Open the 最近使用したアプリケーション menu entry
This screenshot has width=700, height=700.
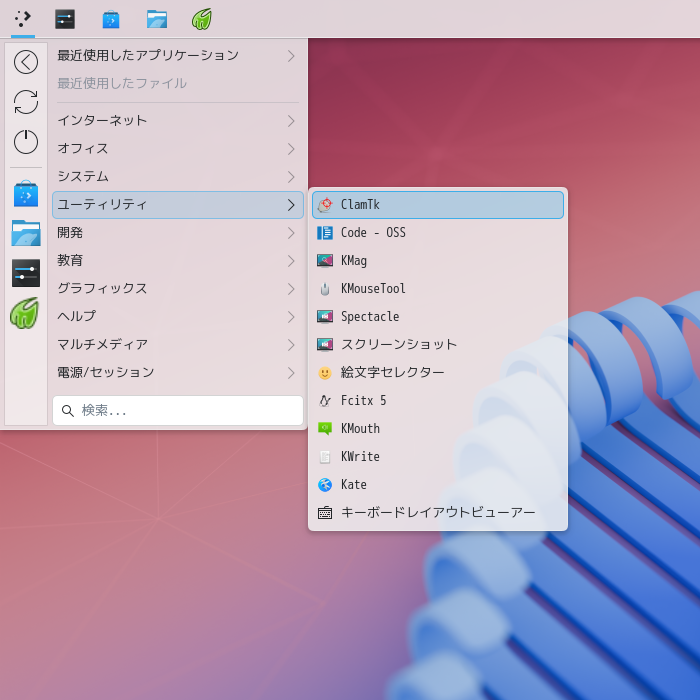coord(178,56)
